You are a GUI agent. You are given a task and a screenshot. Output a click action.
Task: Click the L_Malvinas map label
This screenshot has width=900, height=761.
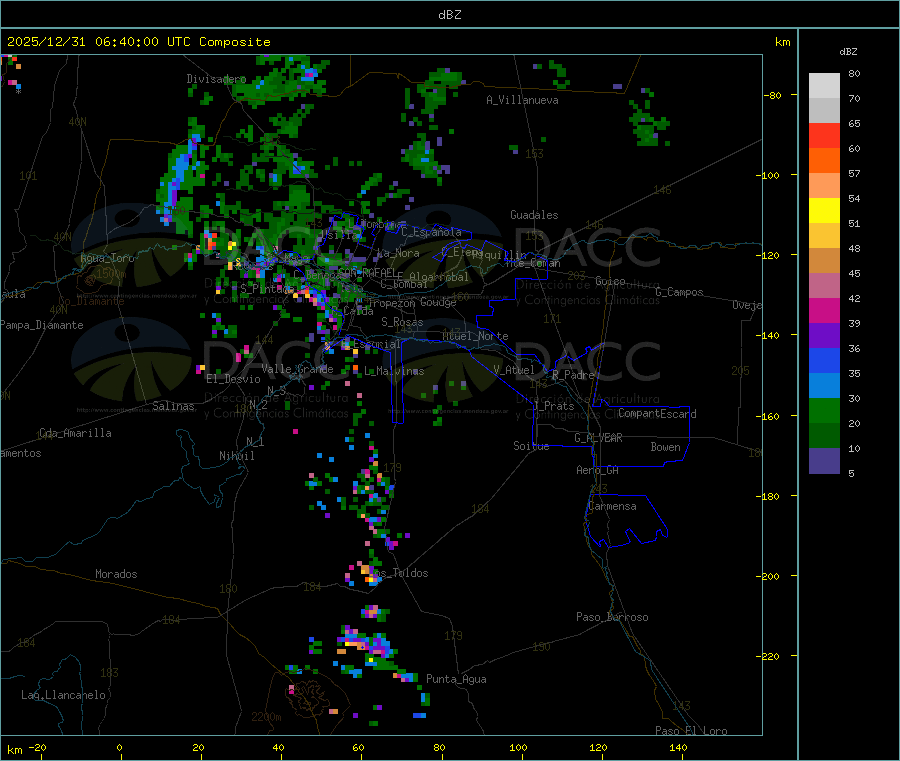pyautogui.click(x=394, y=371)
